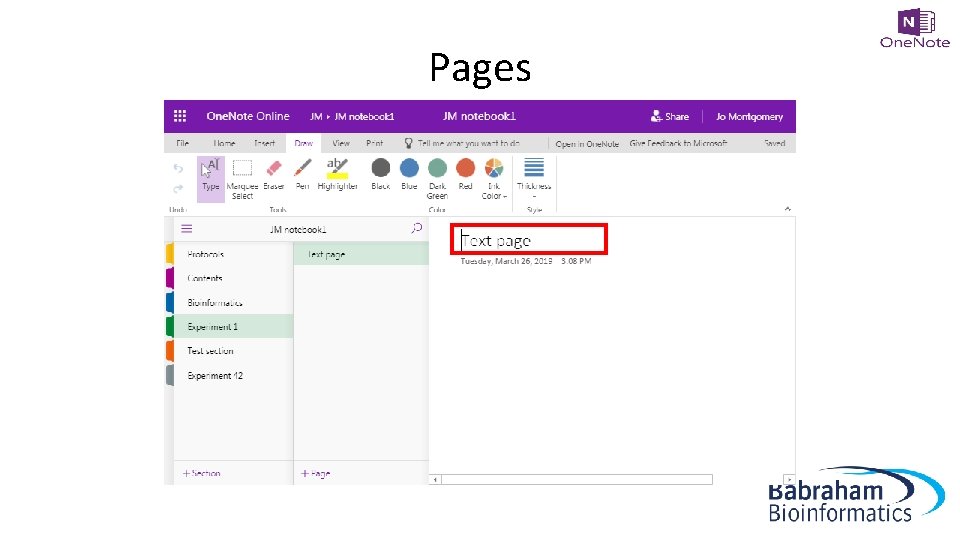The height and width of the screenshot is (540, 960).
Task: Choose the Black ink color
Action: tap(381, 174)
